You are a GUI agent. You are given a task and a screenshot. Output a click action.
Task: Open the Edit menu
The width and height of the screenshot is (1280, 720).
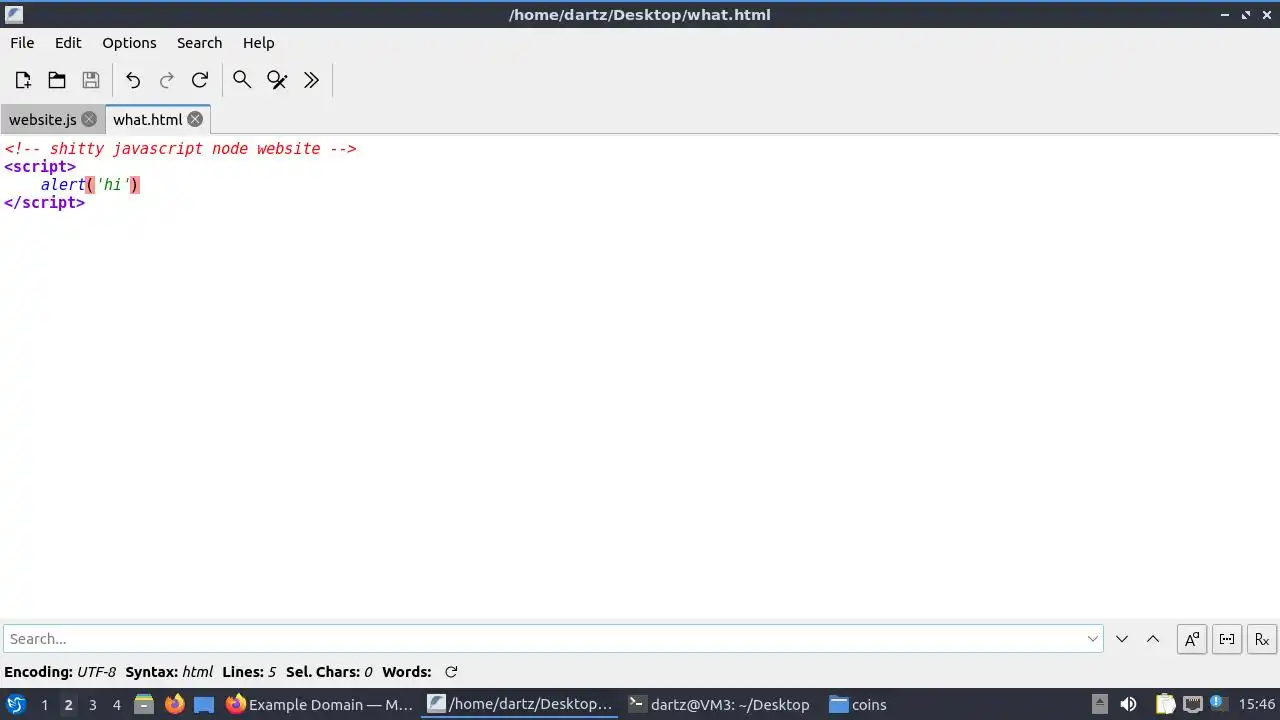point(68,43)
